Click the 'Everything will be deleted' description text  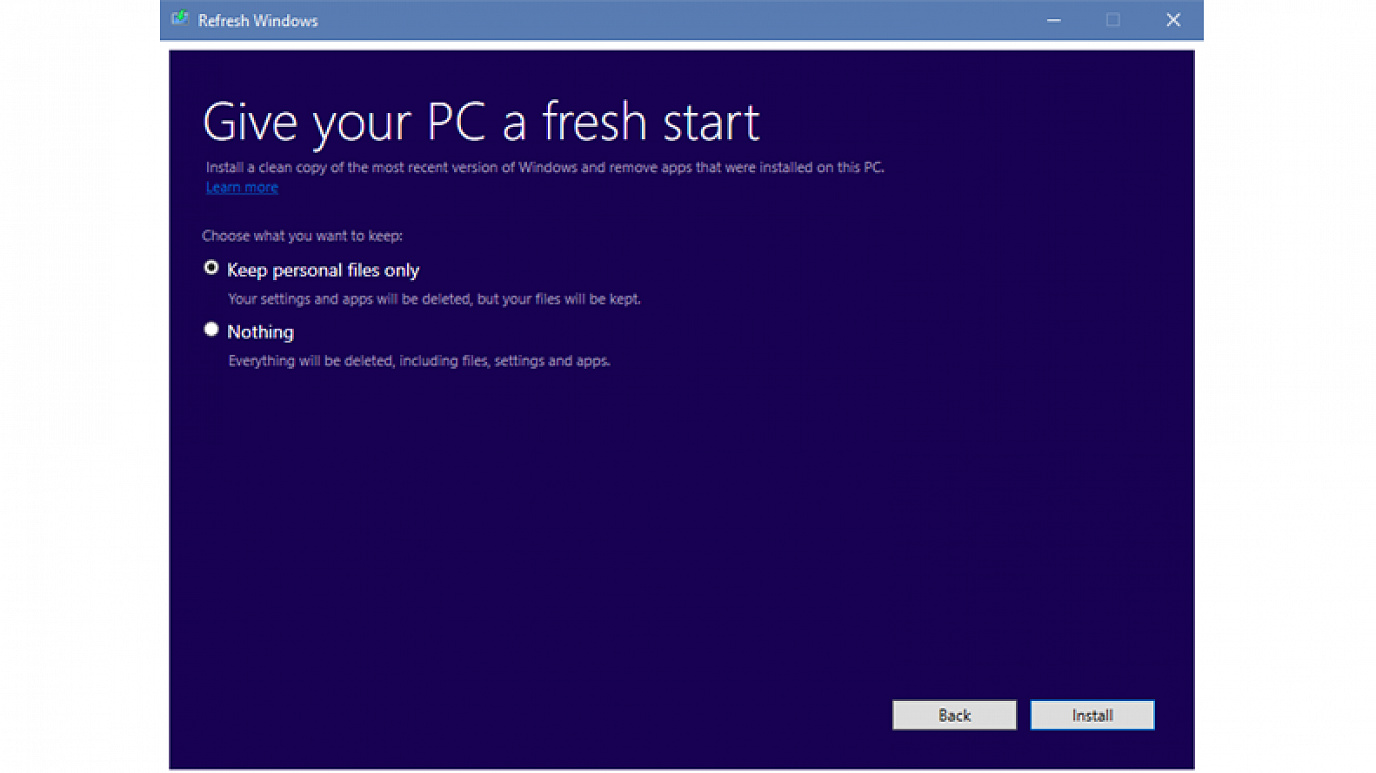419,361
